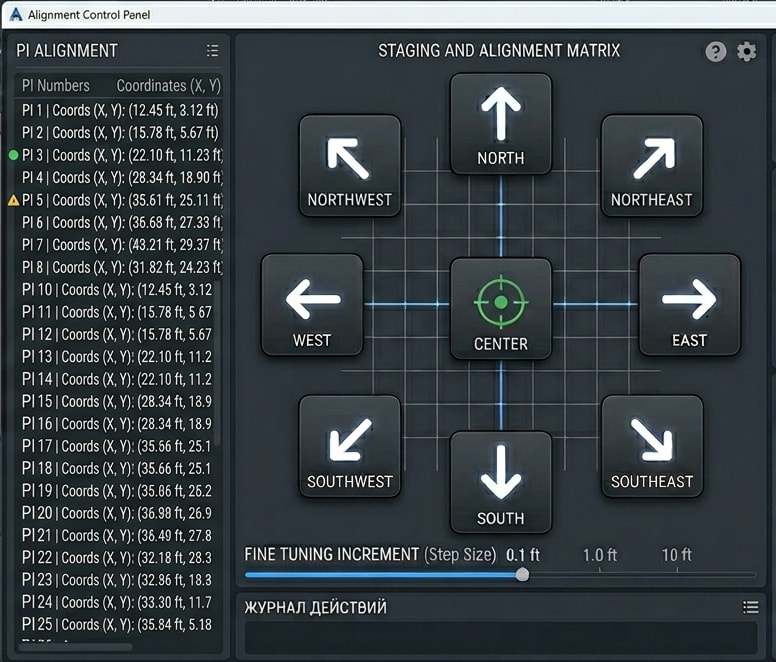Screen dimensions: 776x662
Task: Shift alignment West
Action: (x=312, y=305)
